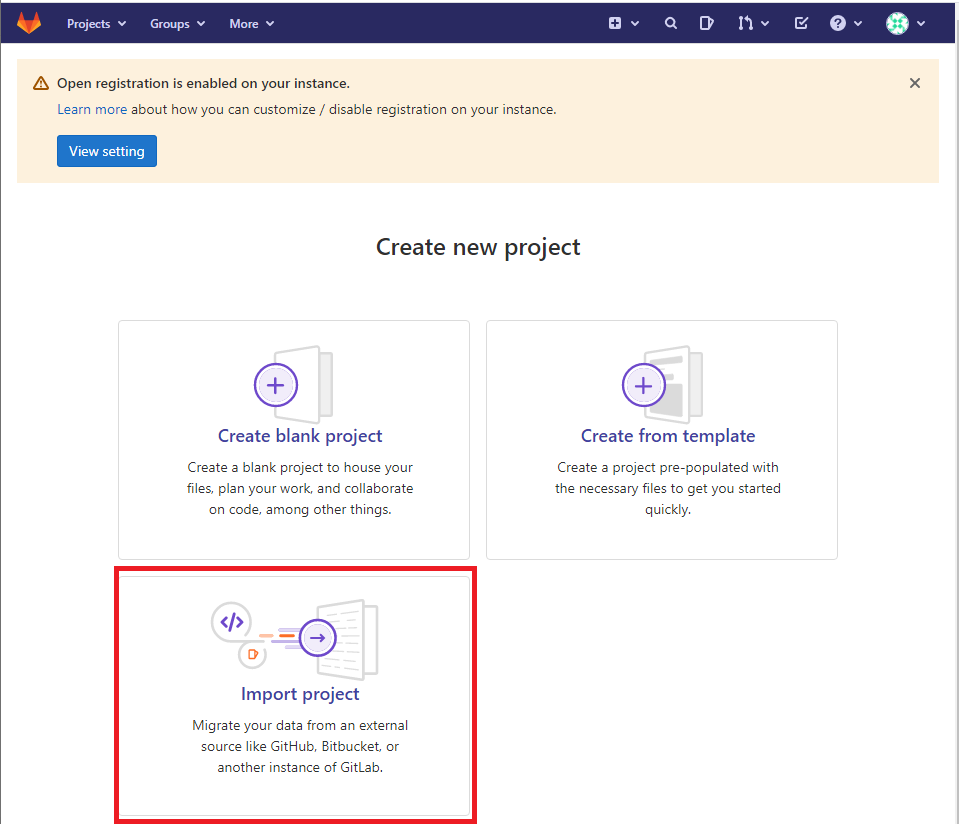Click the GitLab fox logo
959x824 pixels.
29,23
